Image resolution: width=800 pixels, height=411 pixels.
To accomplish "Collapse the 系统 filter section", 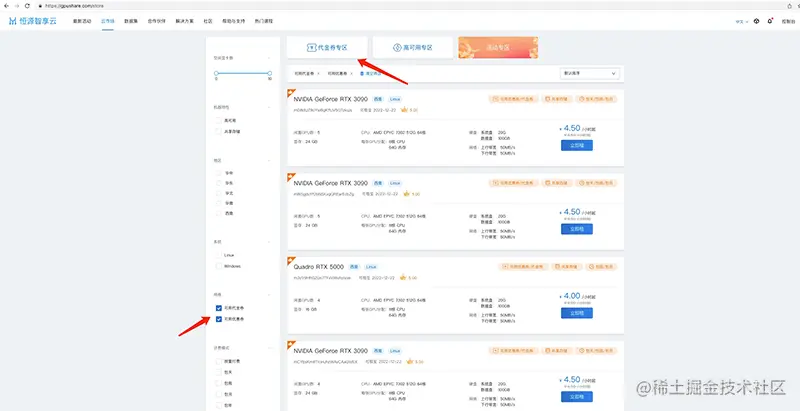I will pos(269,242).
